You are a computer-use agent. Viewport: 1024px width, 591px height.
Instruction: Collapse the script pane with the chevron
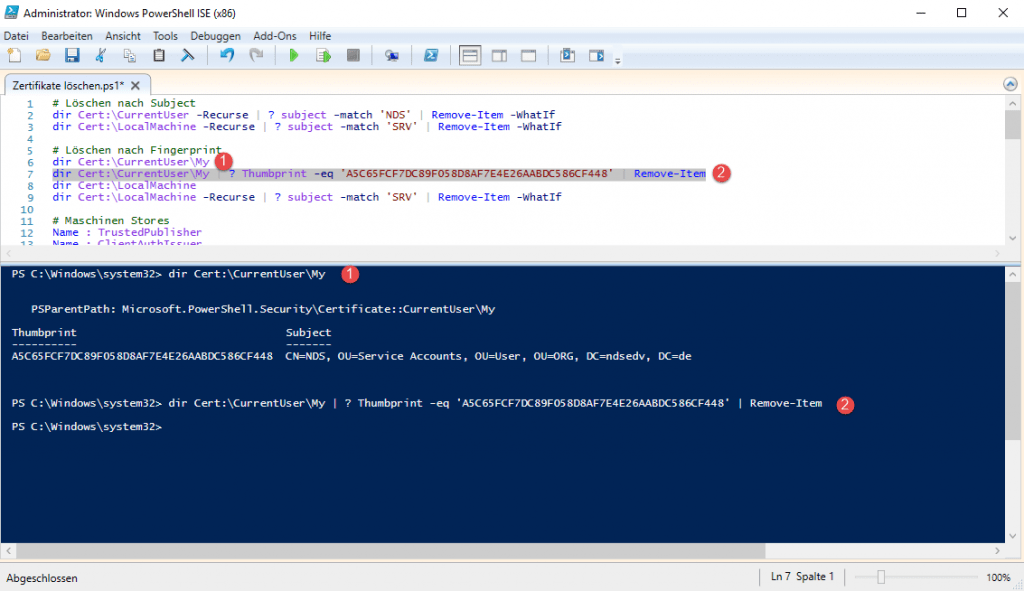tap(1010, 85)
